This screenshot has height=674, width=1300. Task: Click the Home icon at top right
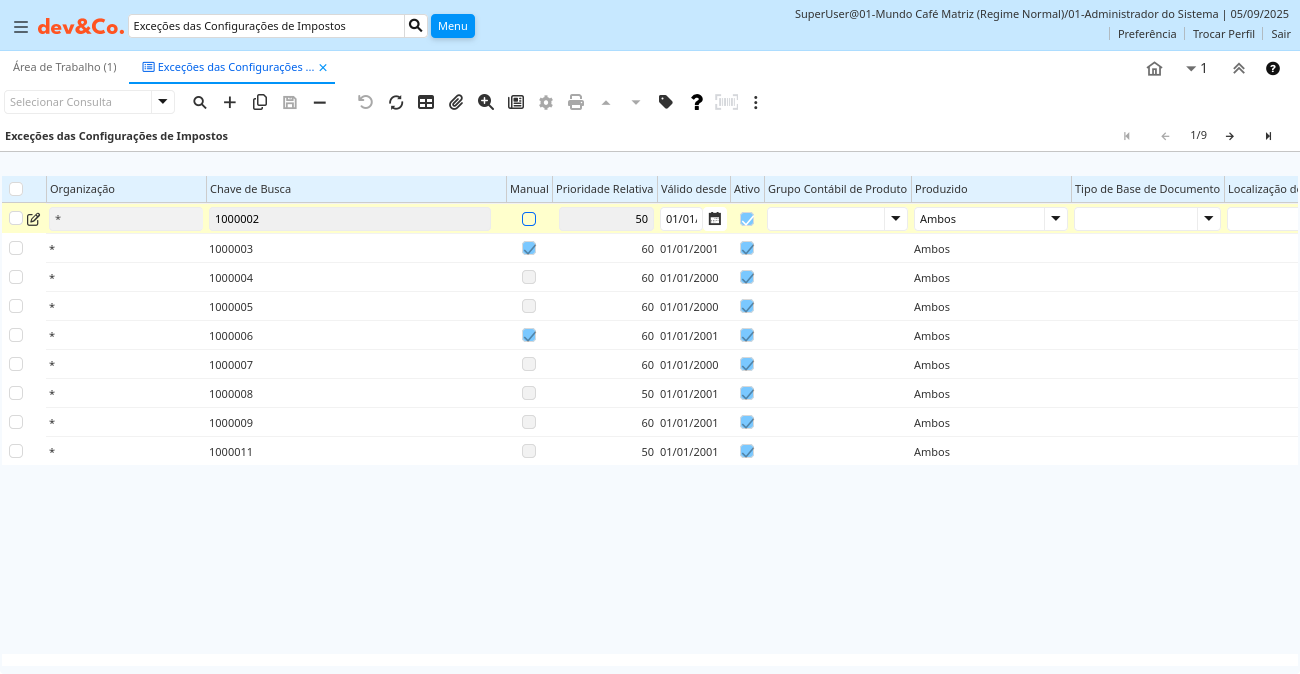1154,68
